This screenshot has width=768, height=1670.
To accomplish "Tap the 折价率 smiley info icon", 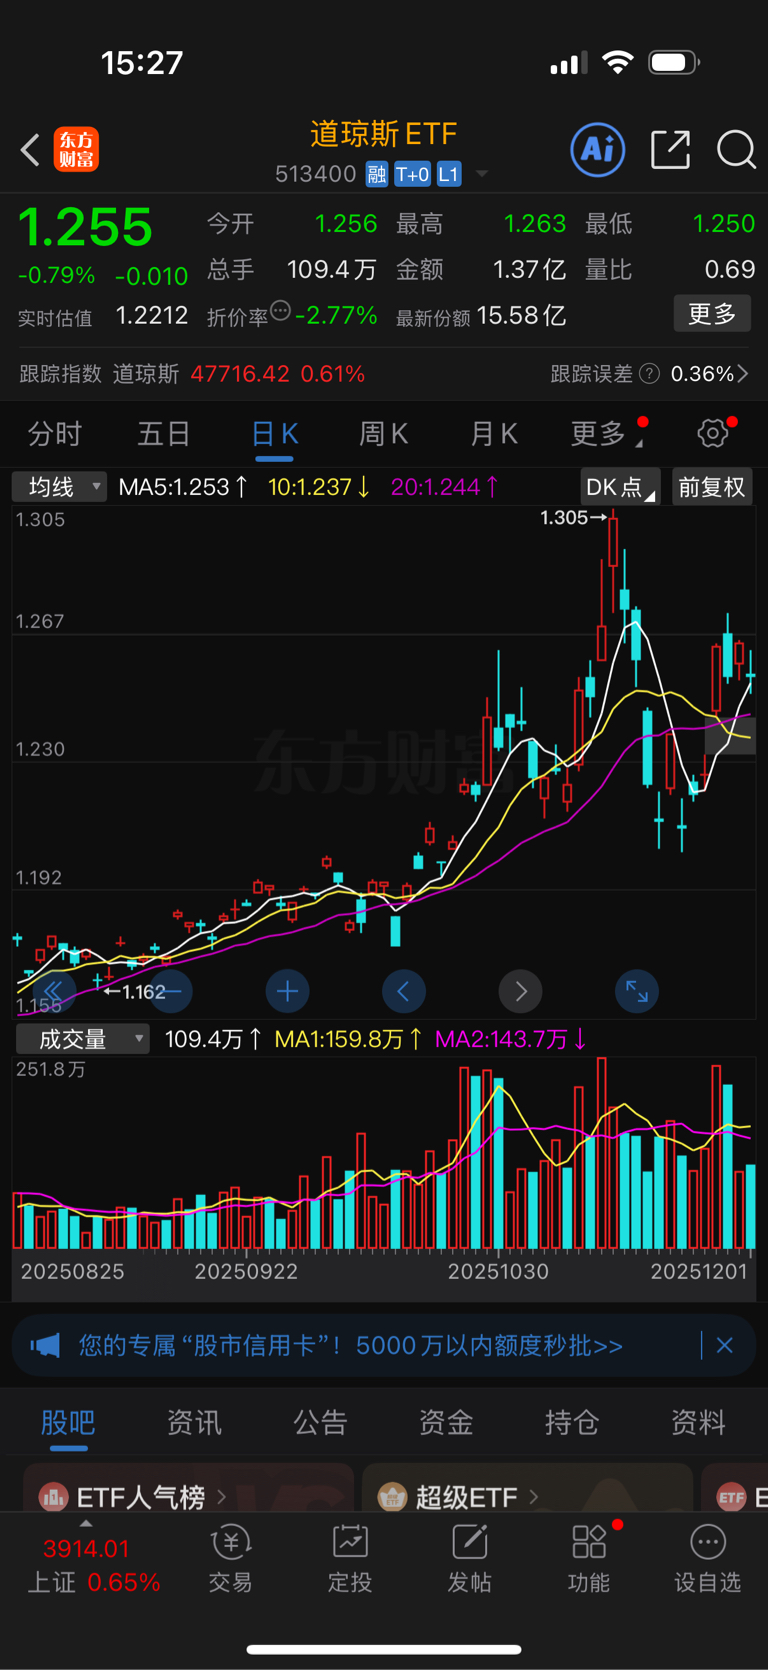I will 281,311.
